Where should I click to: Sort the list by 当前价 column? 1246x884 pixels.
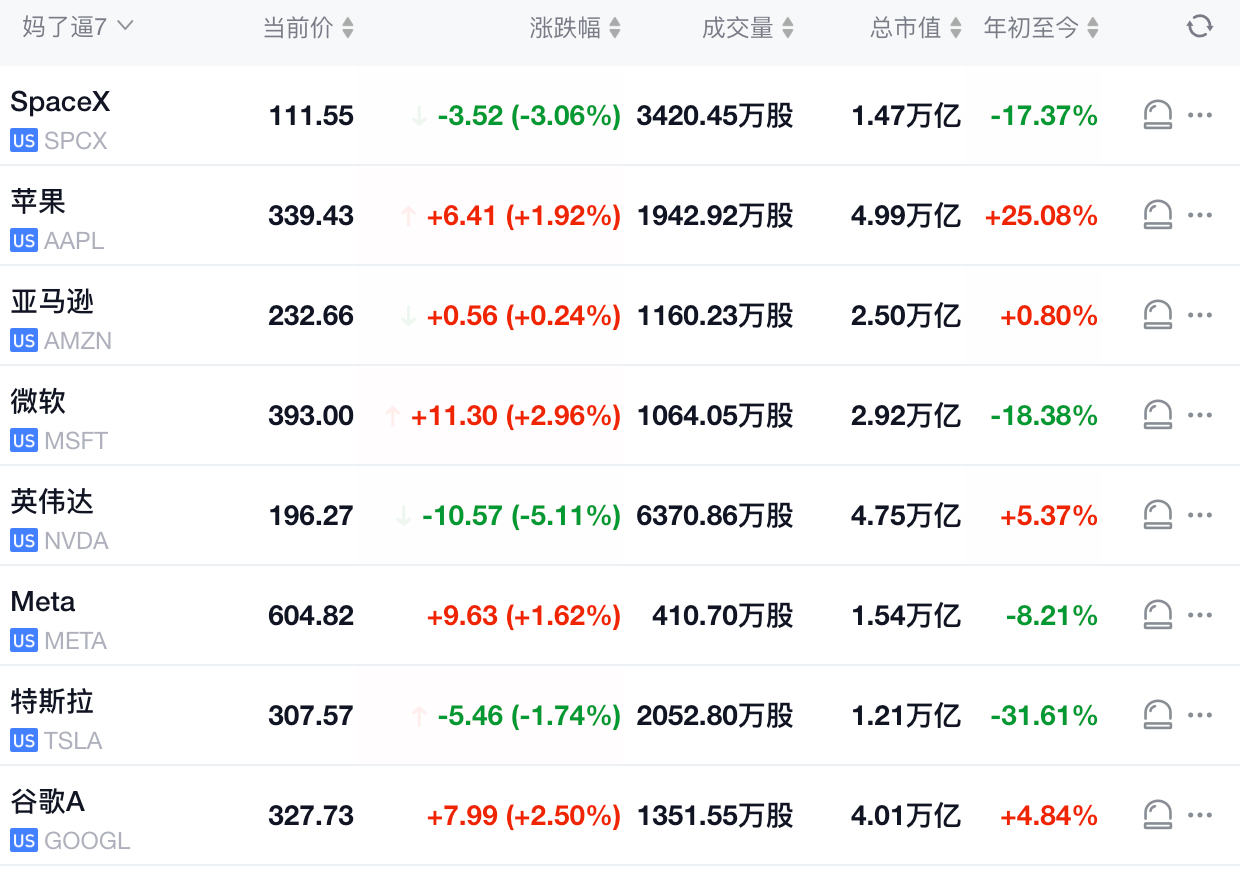[308, 28]
